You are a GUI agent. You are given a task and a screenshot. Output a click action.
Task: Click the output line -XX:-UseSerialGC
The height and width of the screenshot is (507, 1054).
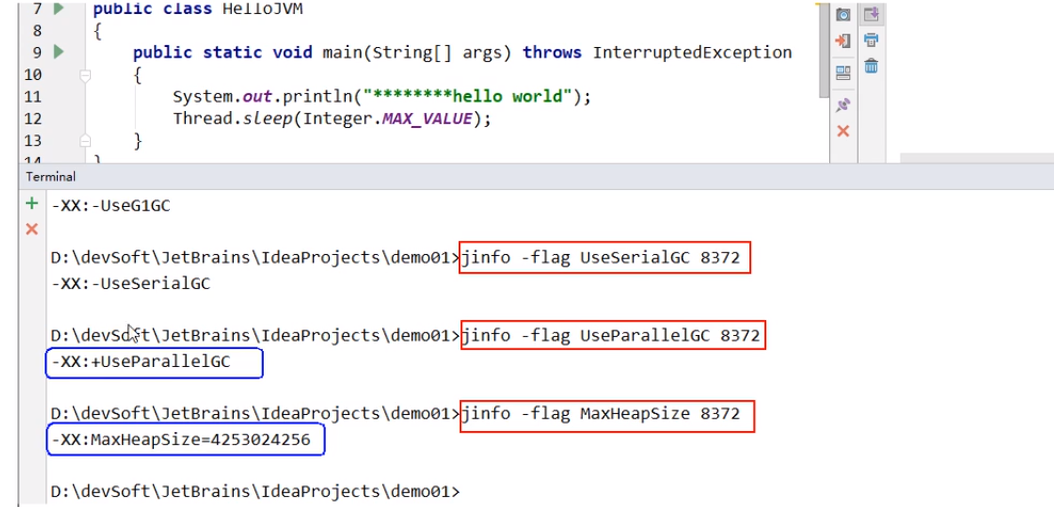click(131, 284)
